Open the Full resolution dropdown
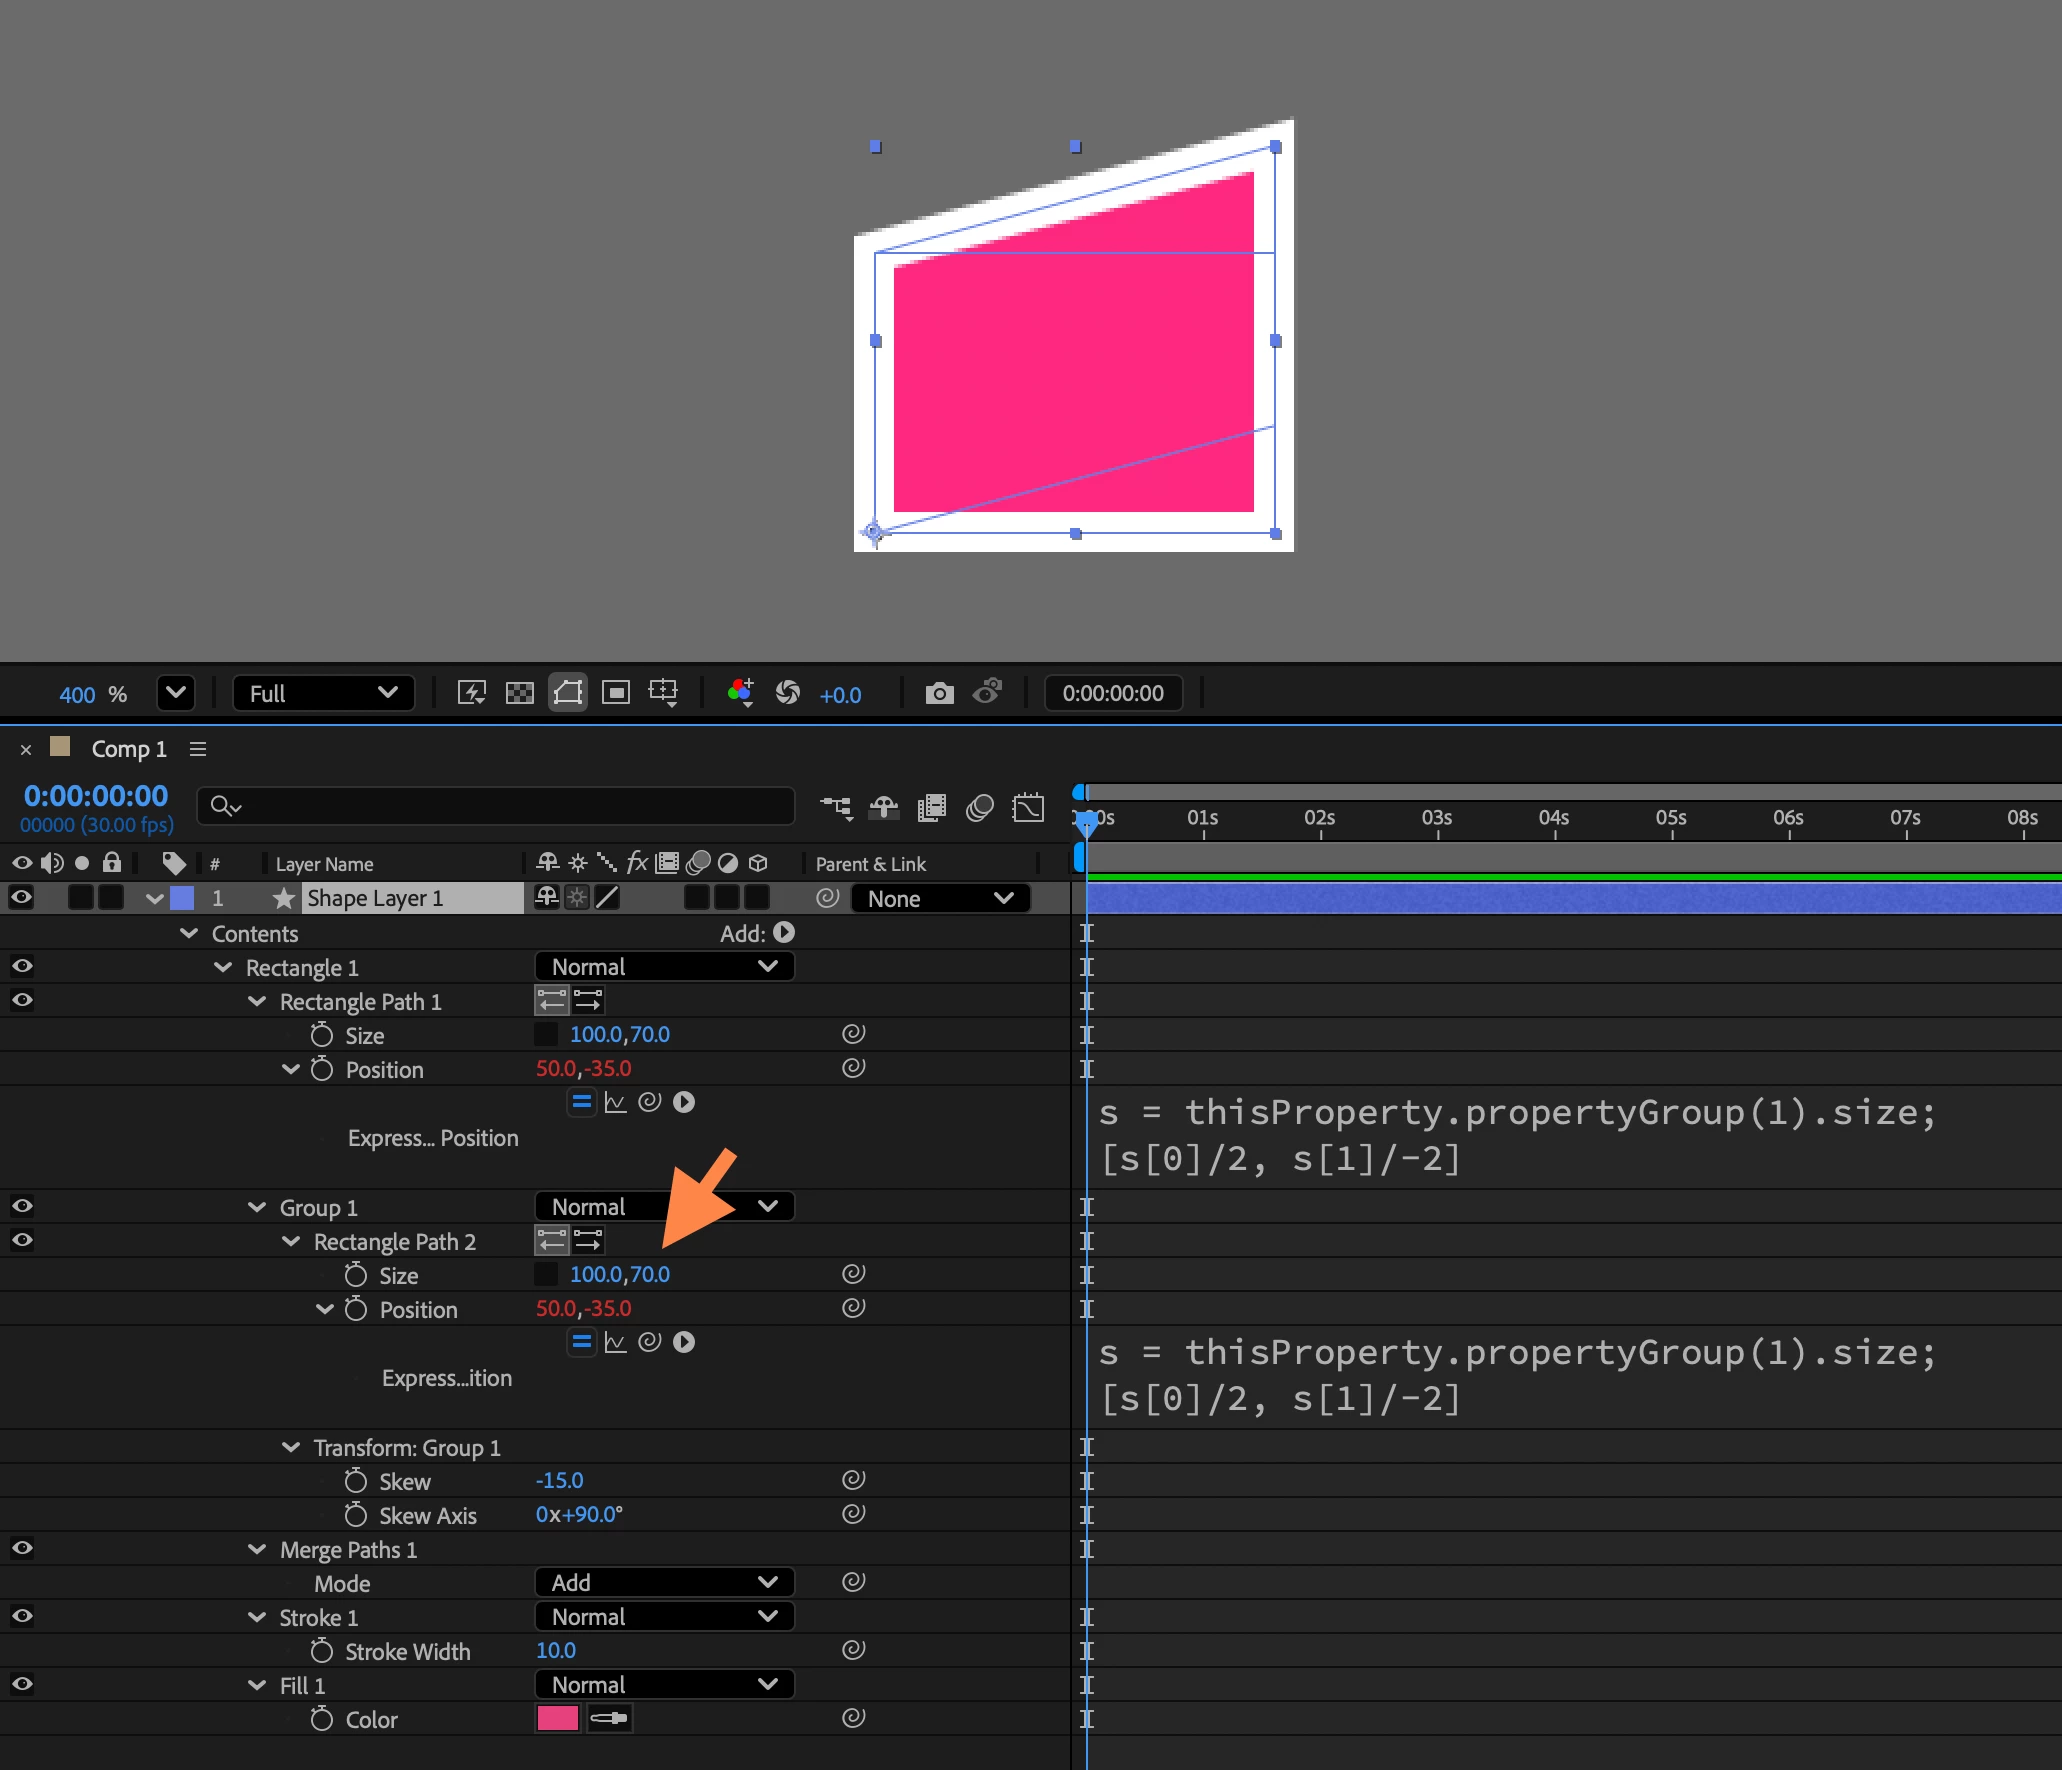This screenshot has height=1770, width=2062. click(323, 693)
